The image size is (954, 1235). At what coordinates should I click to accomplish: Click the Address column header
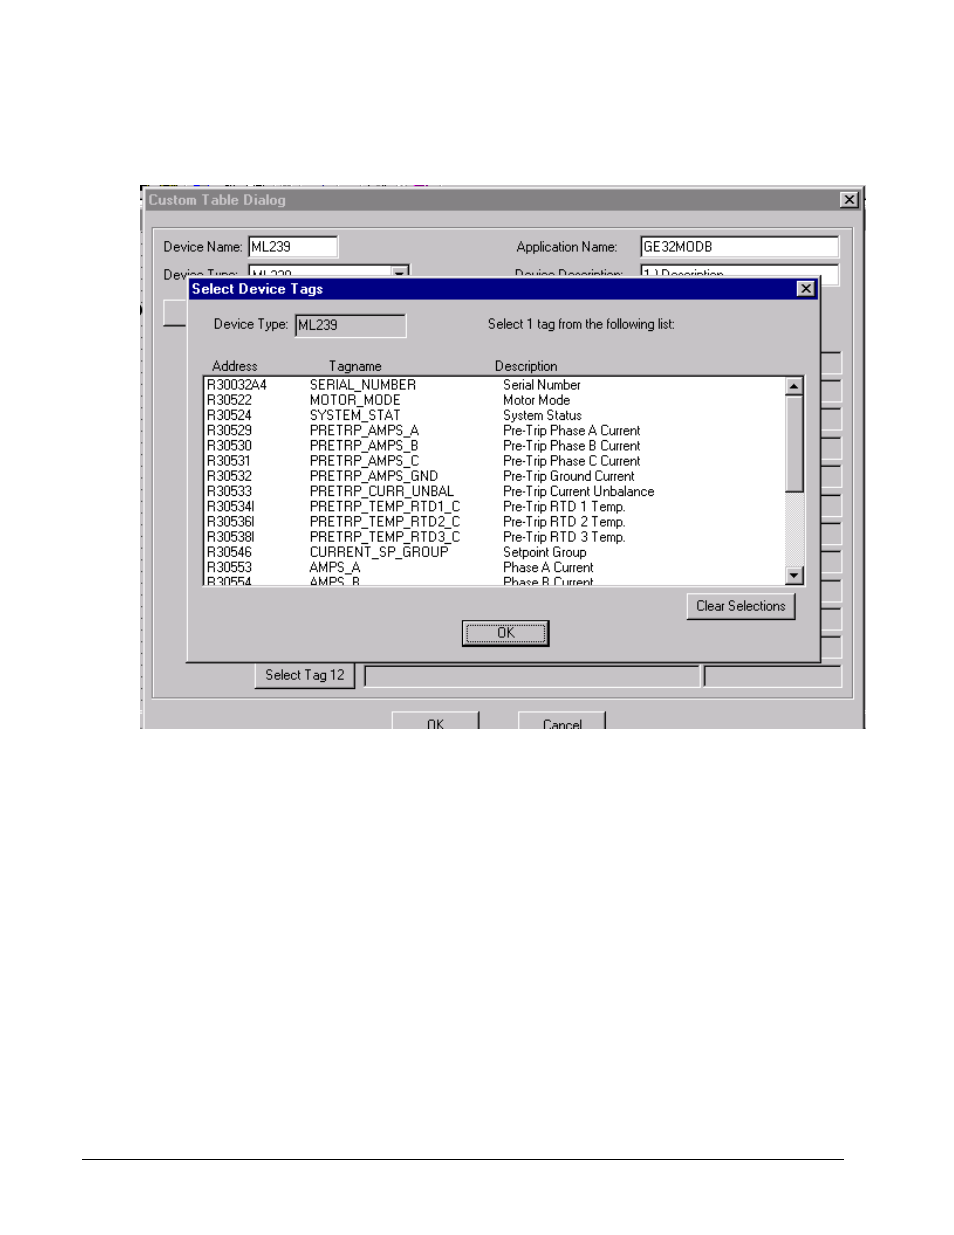pyautogui.click(x=235, y=367)
